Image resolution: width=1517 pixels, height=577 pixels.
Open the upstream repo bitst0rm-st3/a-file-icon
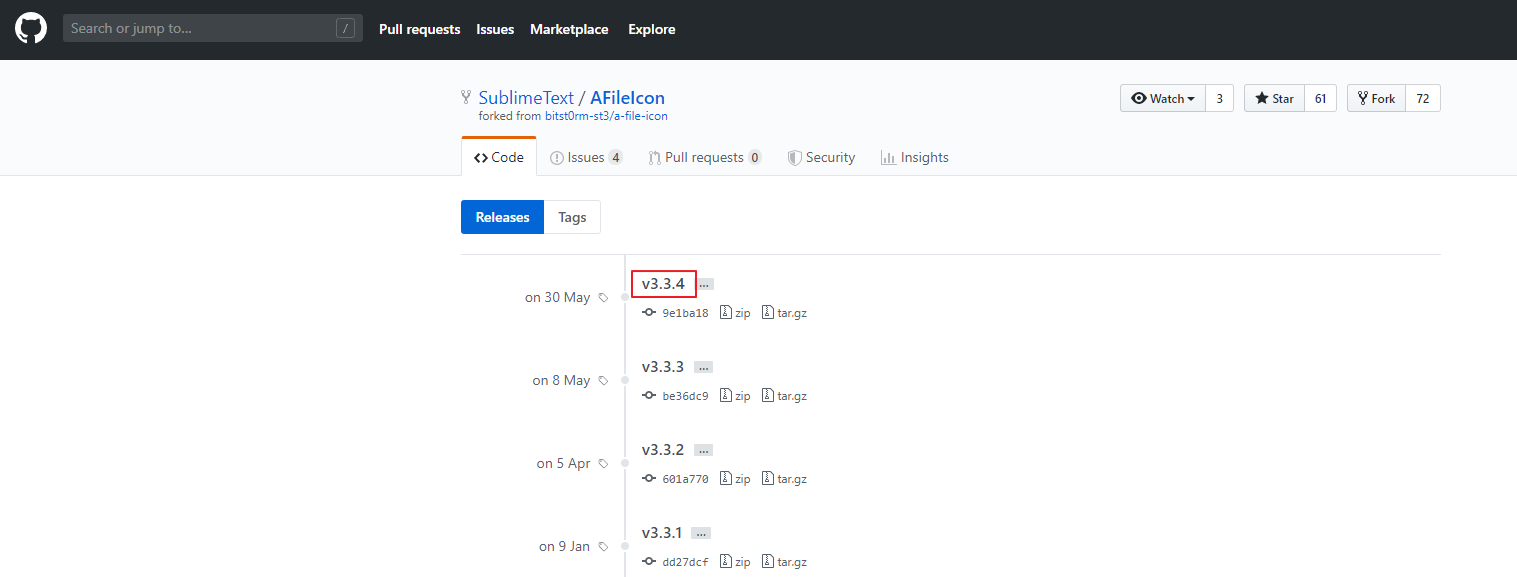tap(608, 115)
